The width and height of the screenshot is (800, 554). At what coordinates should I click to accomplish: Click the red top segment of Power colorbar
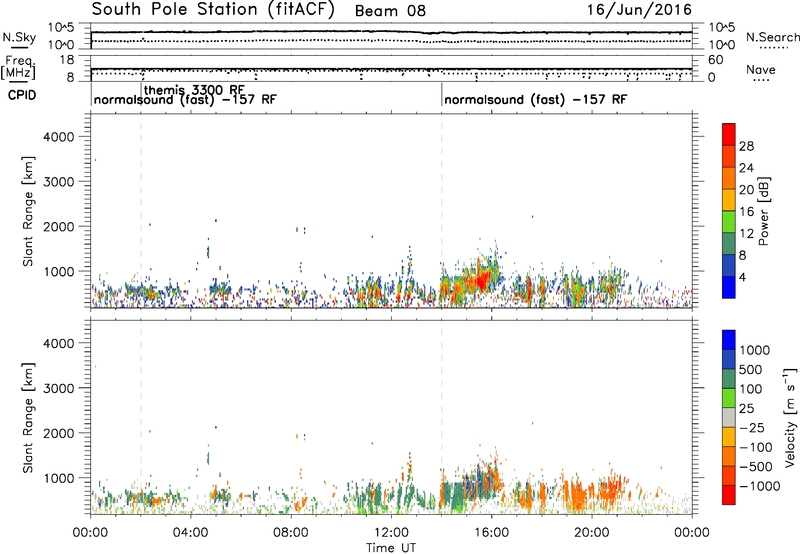pyautogui.click(x=729, y=134)
